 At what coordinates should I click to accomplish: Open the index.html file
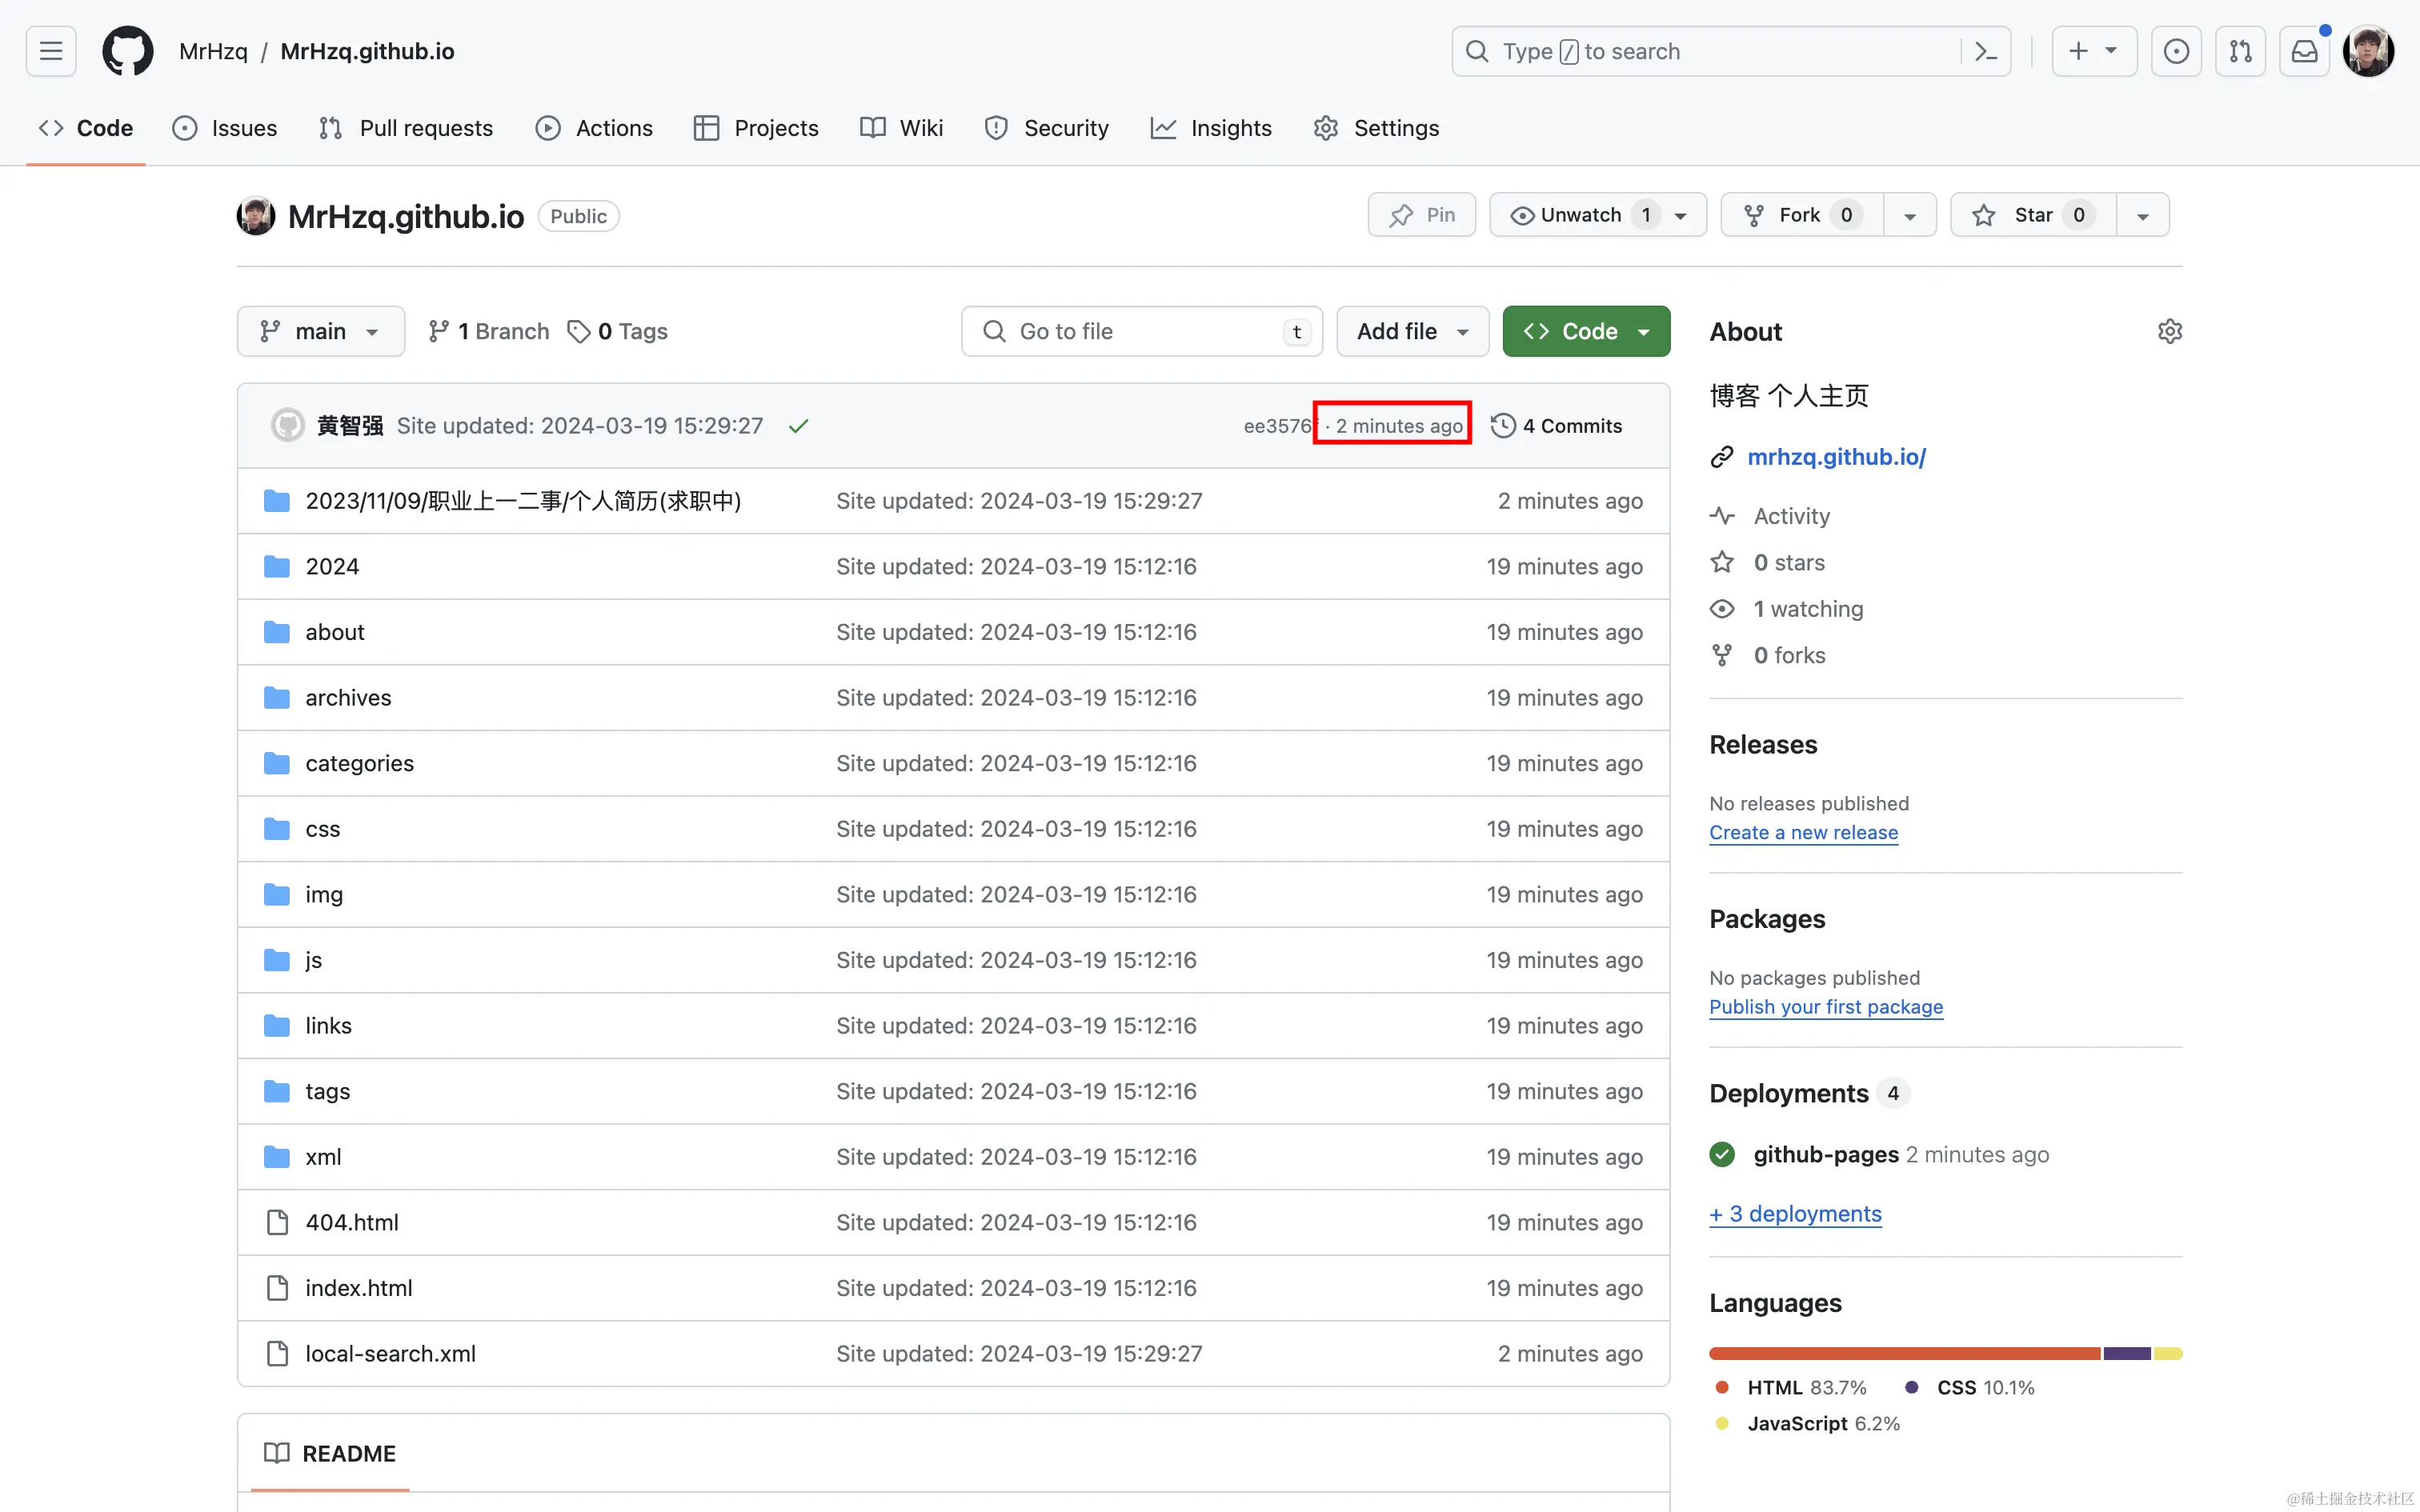coord(358,1288)
